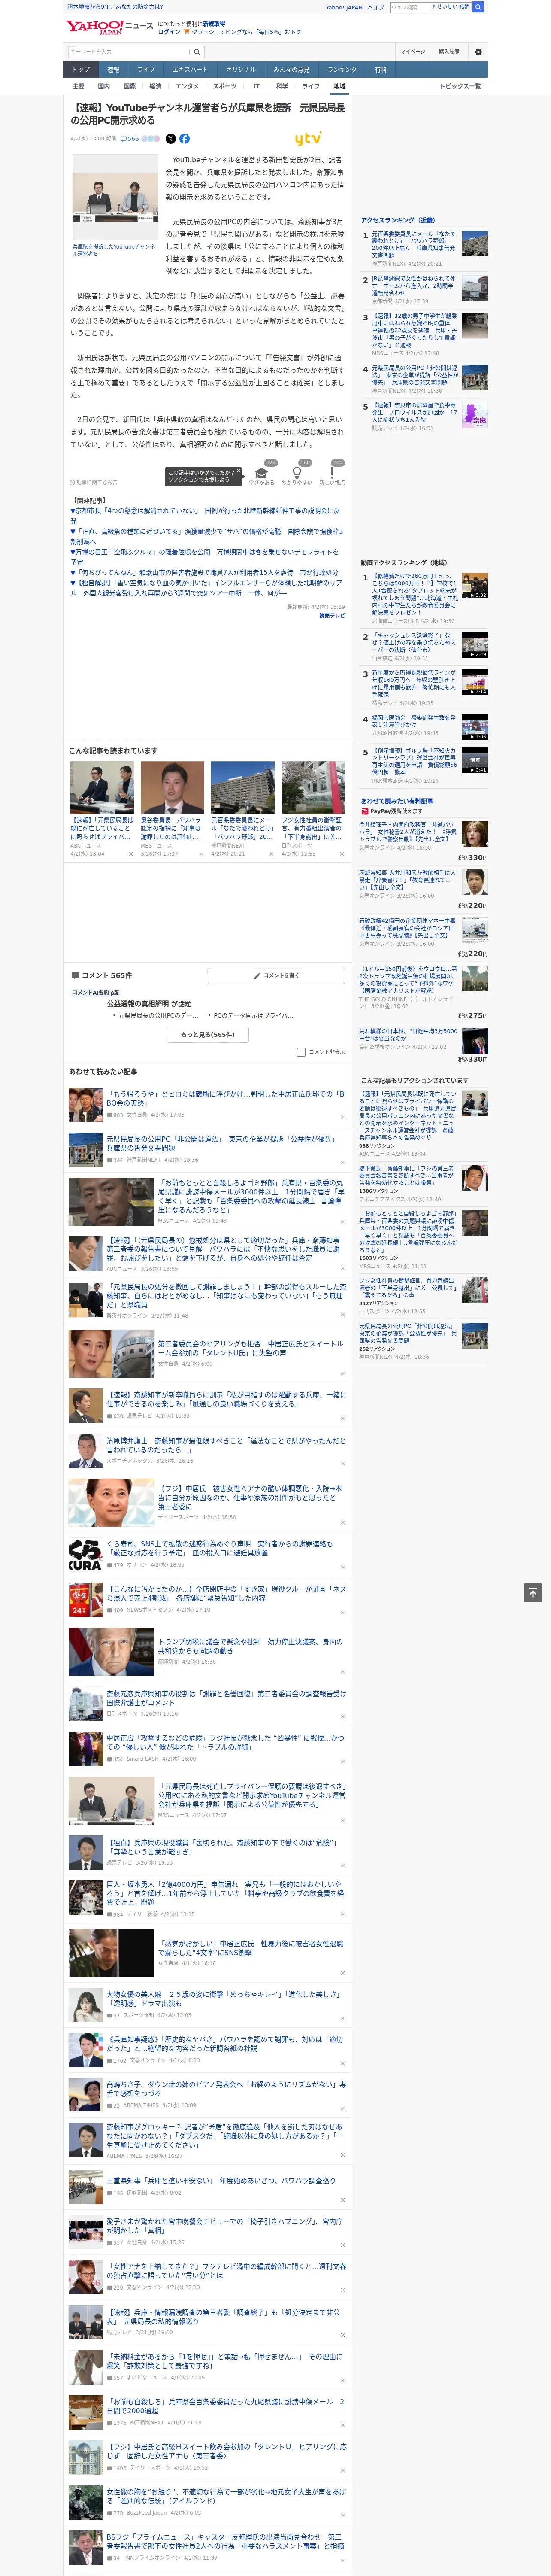Click マイページ link
Image resolution: width=551 pixels, height=2576 pixels.
coord(413,51)
